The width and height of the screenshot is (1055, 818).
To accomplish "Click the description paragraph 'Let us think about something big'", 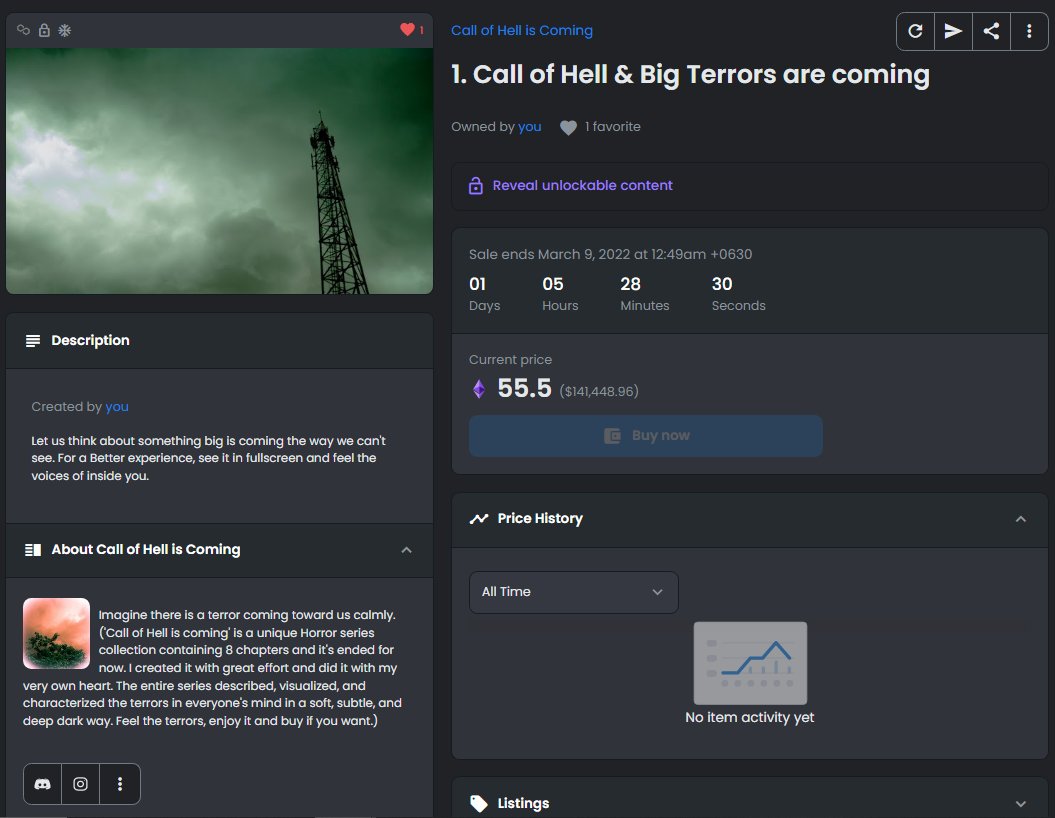I will tap(209, 458).
